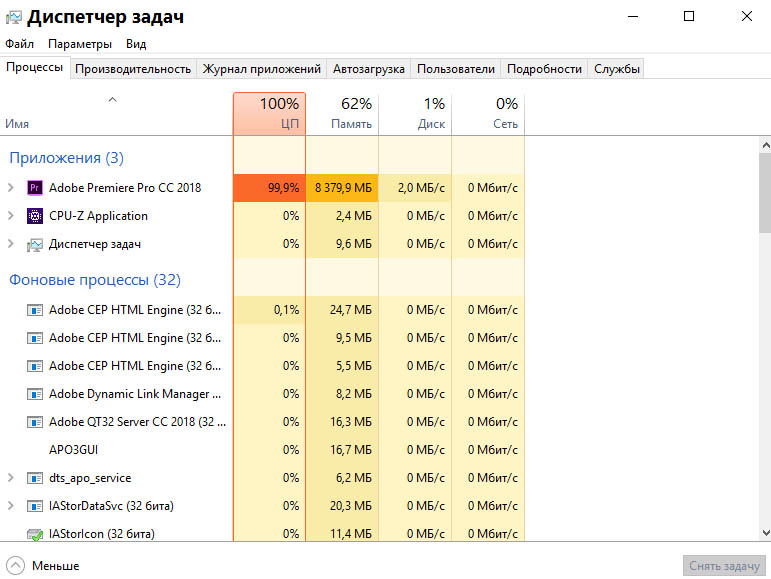Click the Меньше circular arrow icon
The width and height of the screenshot is (771, 579).
click(15, 566)
